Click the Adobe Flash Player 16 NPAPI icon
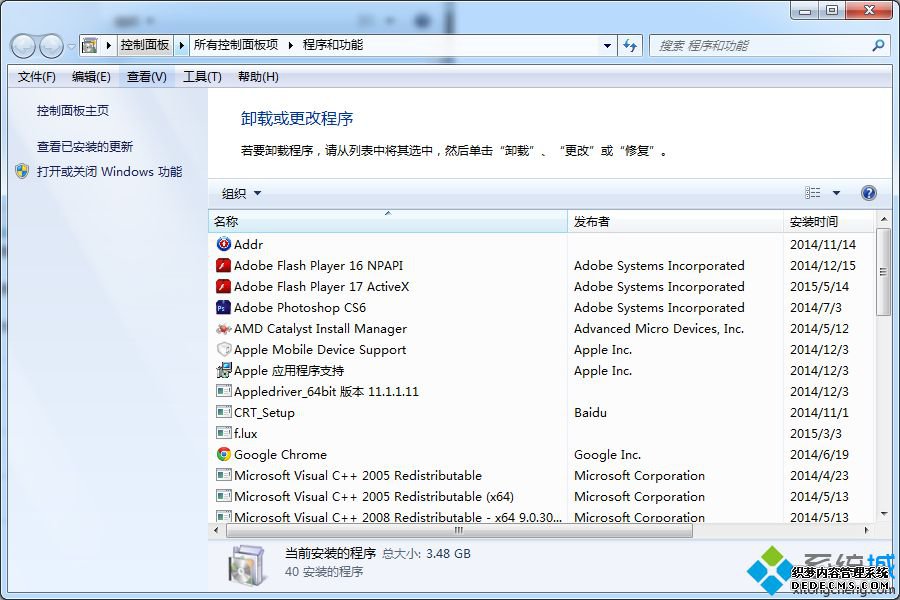The width and height of the screenshot is (900, 600). (x=223, y=265)
